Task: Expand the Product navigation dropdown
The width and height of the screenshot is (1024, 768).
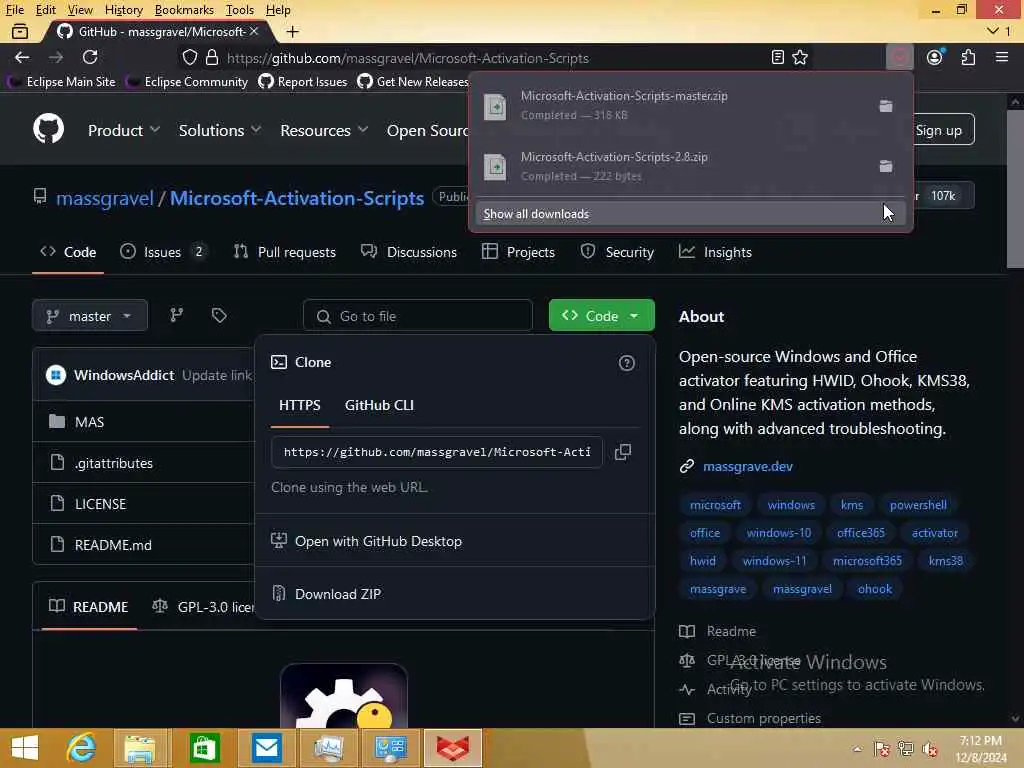Action: 123,130
